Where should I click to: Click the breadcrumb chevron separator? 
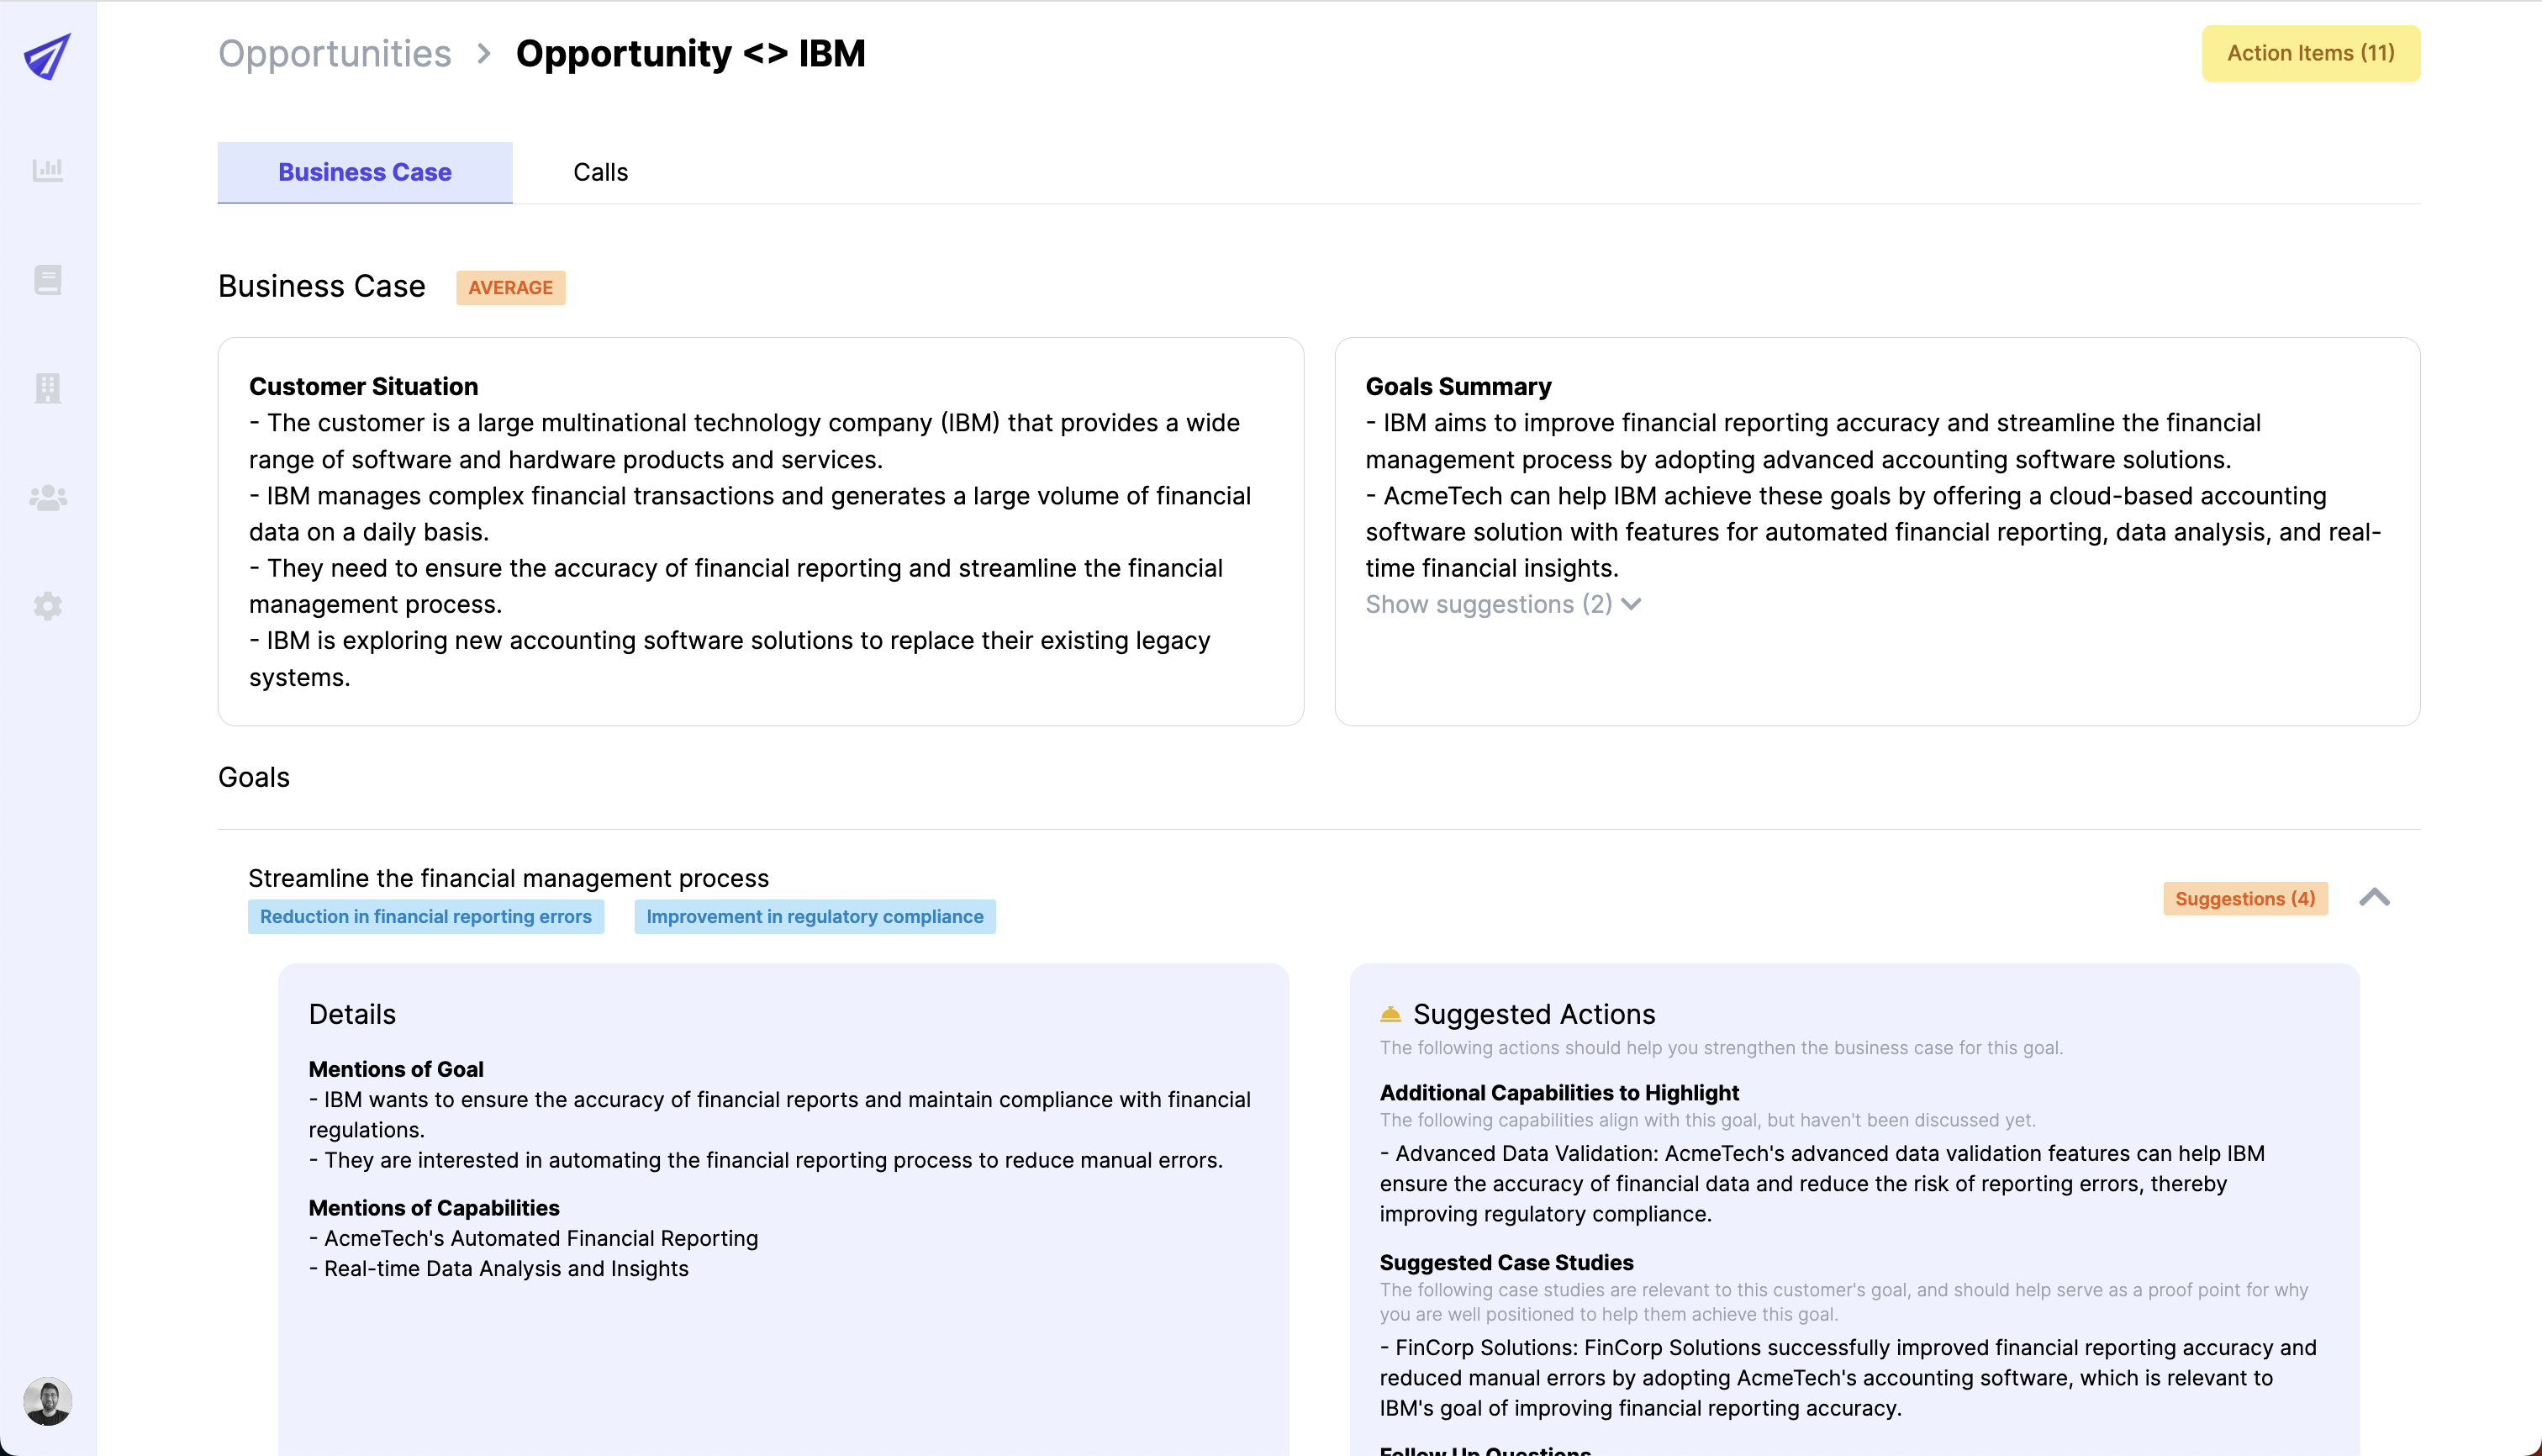(x=484, y=53)
